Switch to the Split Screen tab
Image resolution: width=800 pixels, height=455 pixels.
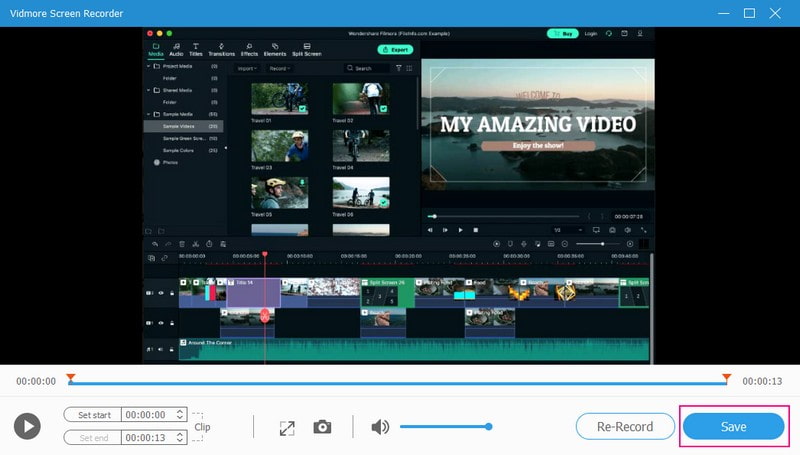[305, 50]
